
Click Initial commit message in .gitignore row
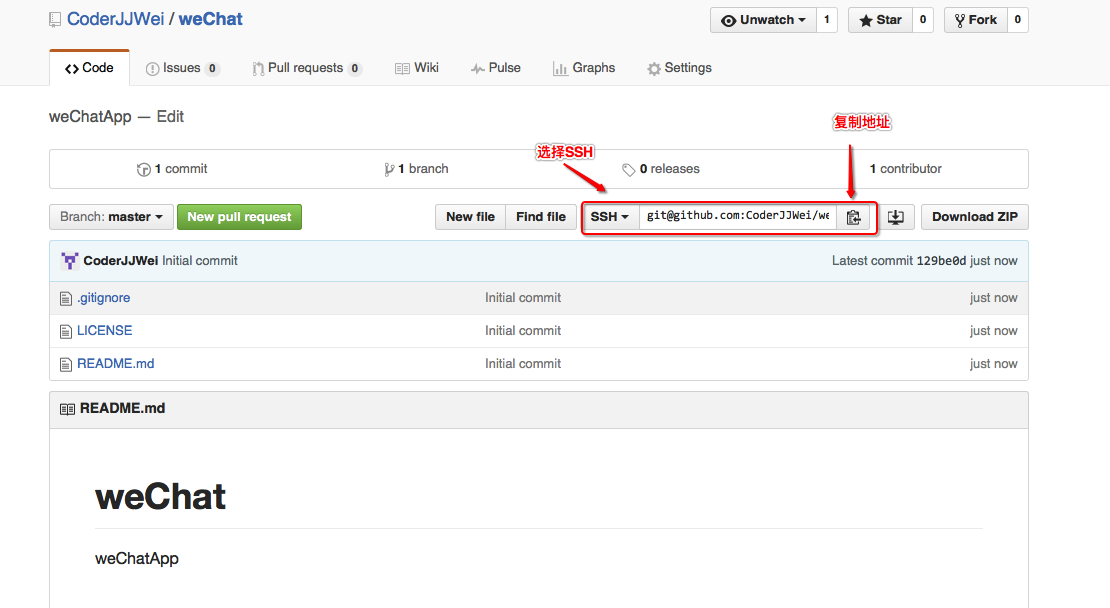pyautogui.click(x=523, y=298)
